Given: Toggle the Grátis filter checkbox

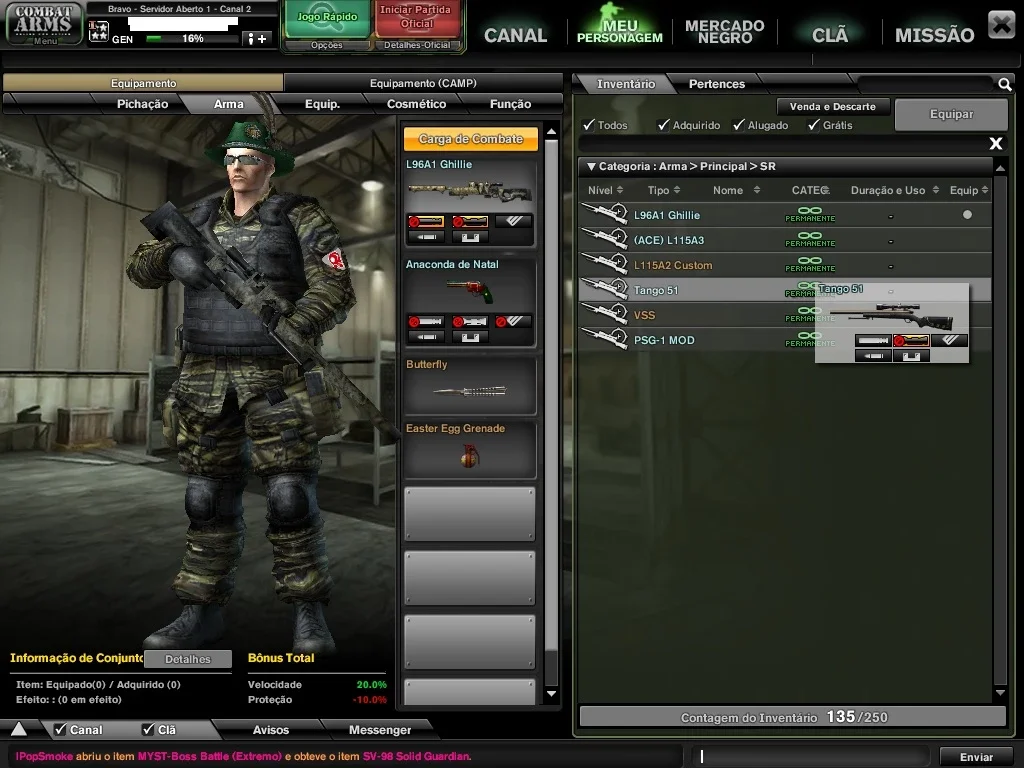Looking at the screenshot, I should [814, 124].
